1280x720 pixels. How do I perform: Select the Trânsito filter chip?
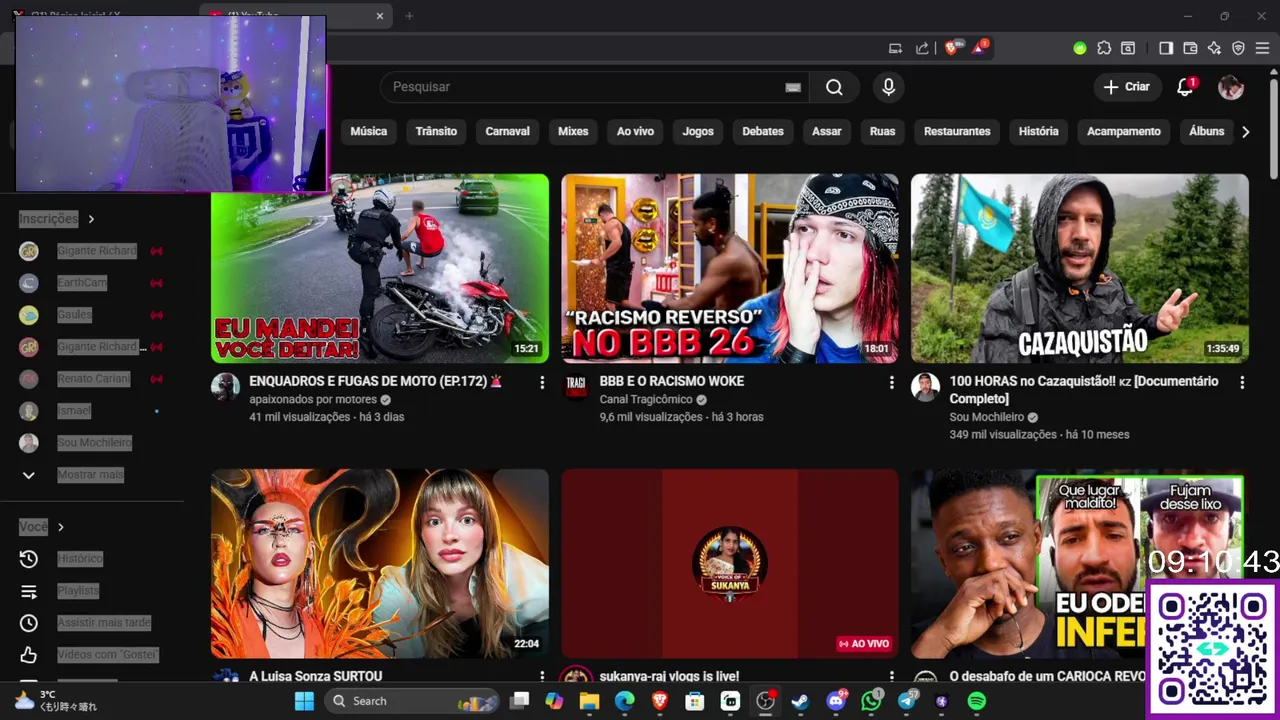click(x=436, y=131)
